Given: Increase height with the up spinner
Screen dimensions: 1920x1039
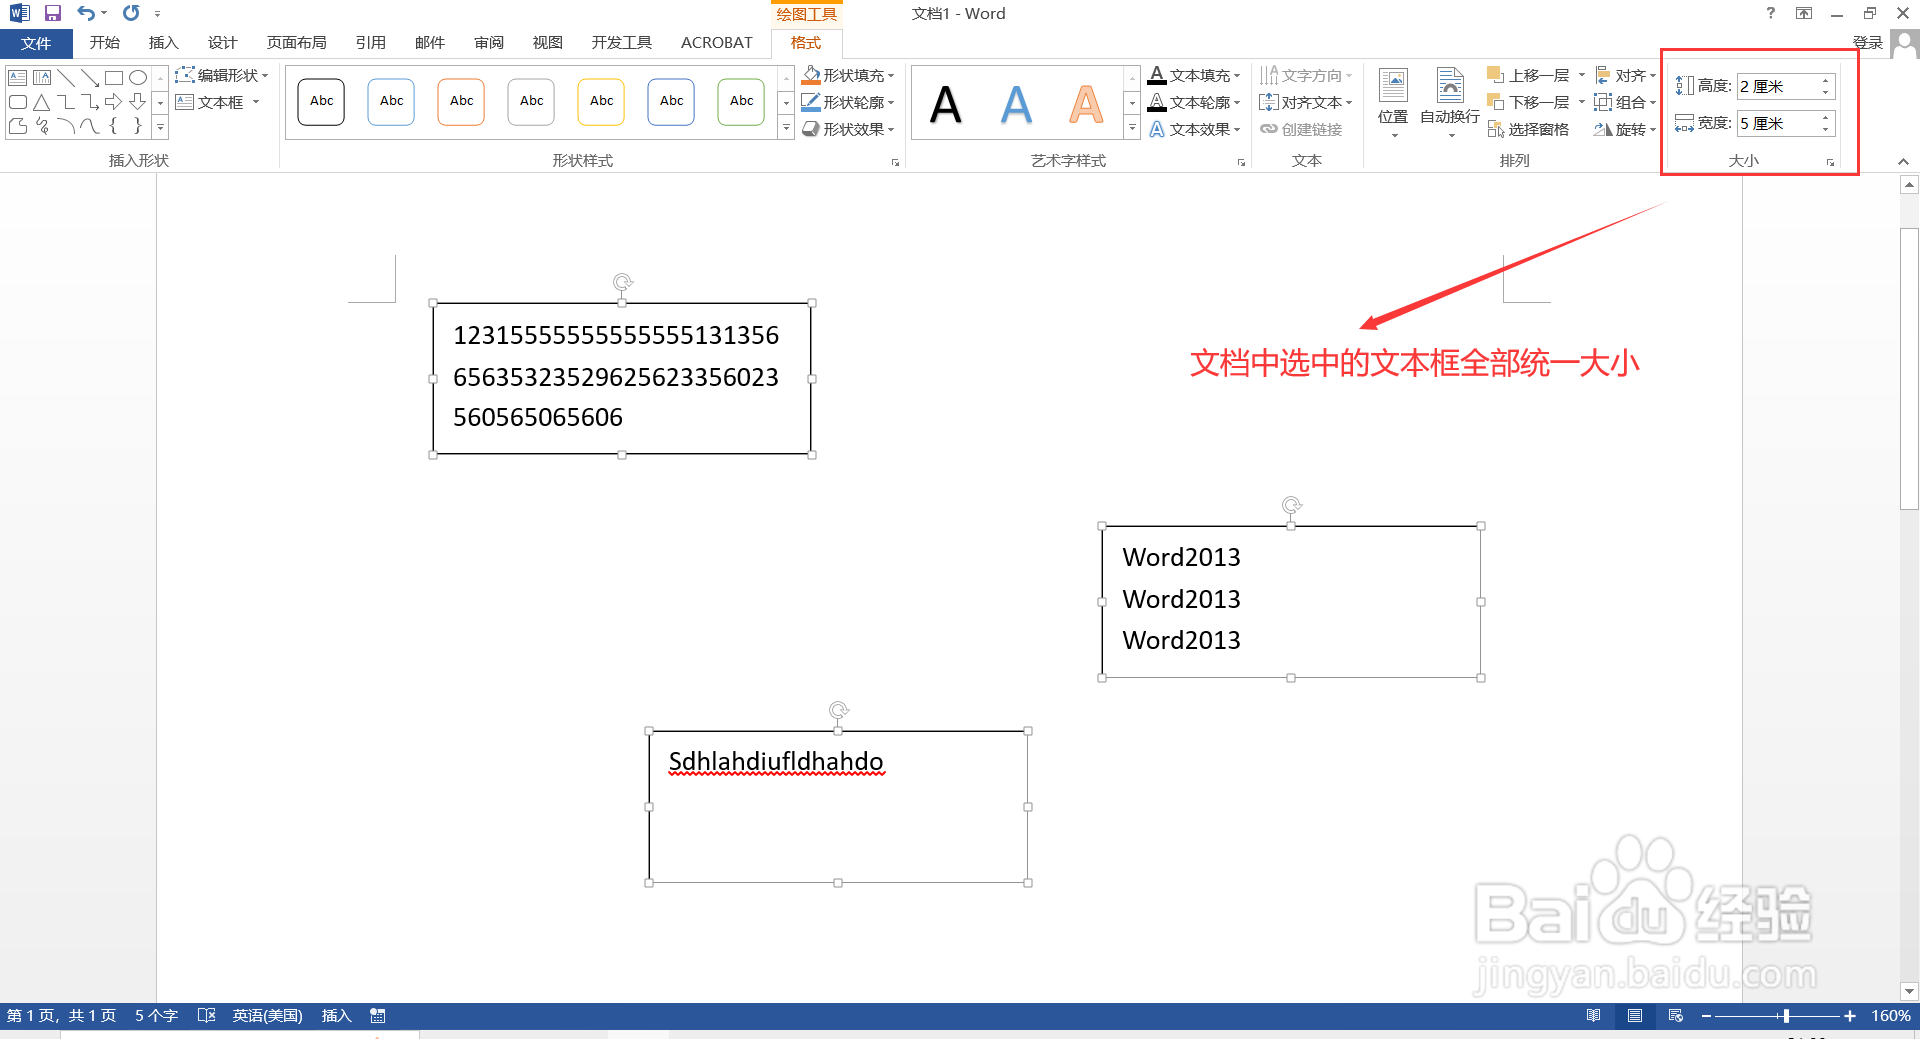Looking at the screenshot, I should point(1826,81).
